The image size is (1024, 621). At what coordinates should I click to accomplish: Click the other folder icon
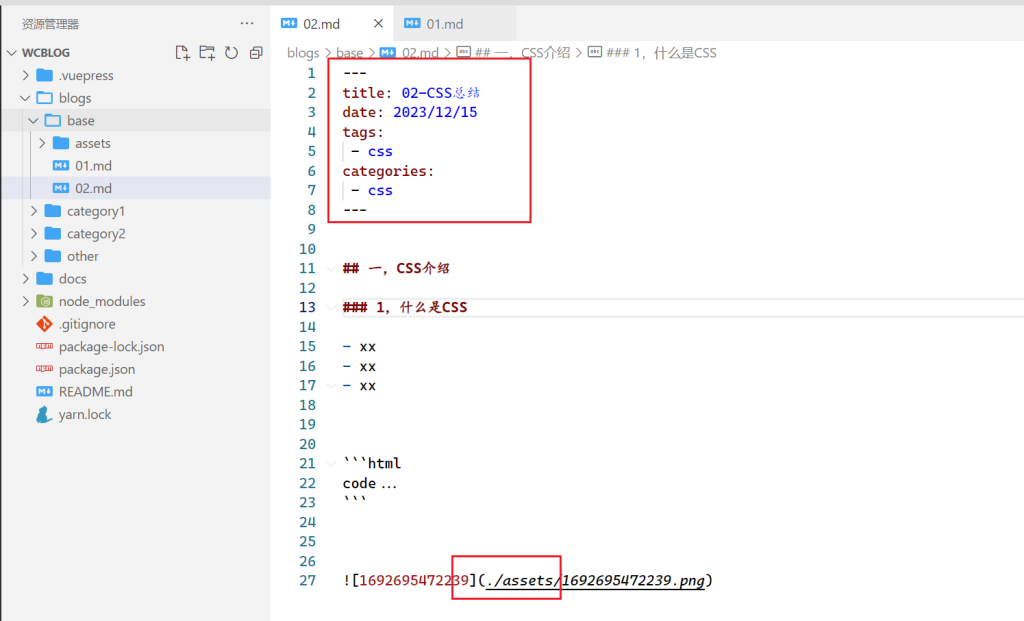pyautogui.click(x=53, y=256)
